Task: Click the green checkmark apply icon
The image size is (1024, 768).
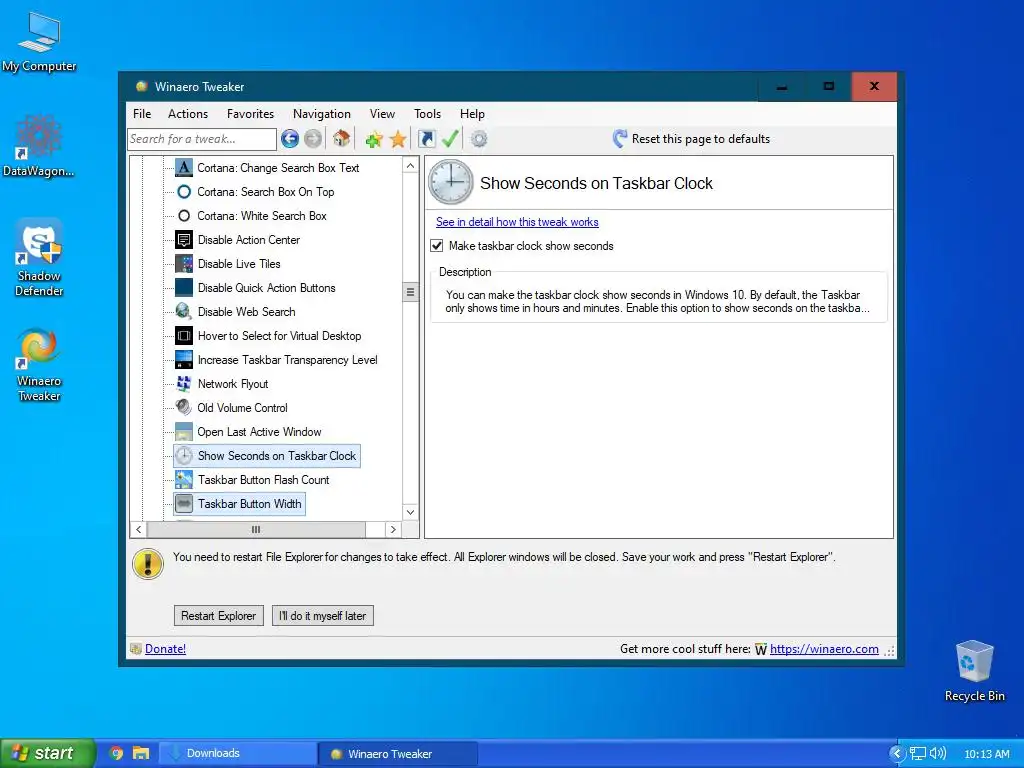Action: point(450,138)
